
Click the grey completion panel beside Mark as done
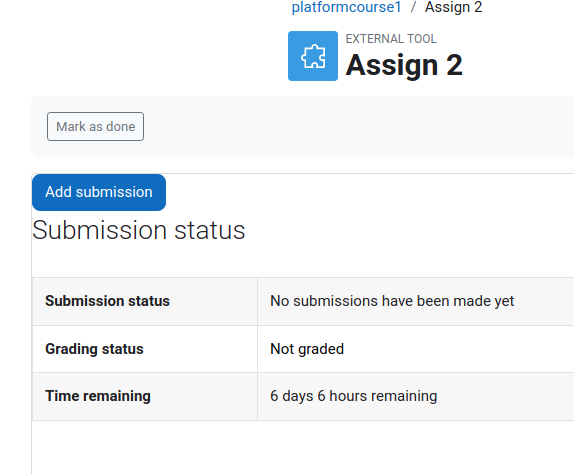coord(359,127)
